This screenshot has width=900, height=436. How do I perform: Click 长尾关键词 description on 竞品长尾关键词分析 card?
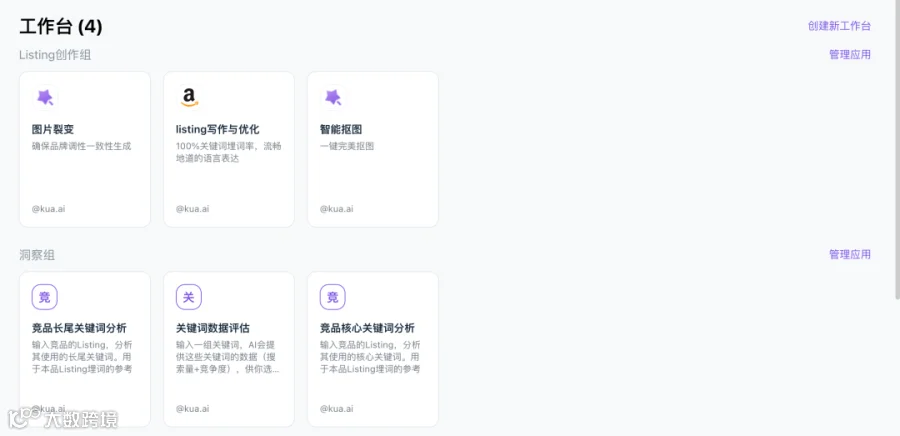tap(82, 357)
